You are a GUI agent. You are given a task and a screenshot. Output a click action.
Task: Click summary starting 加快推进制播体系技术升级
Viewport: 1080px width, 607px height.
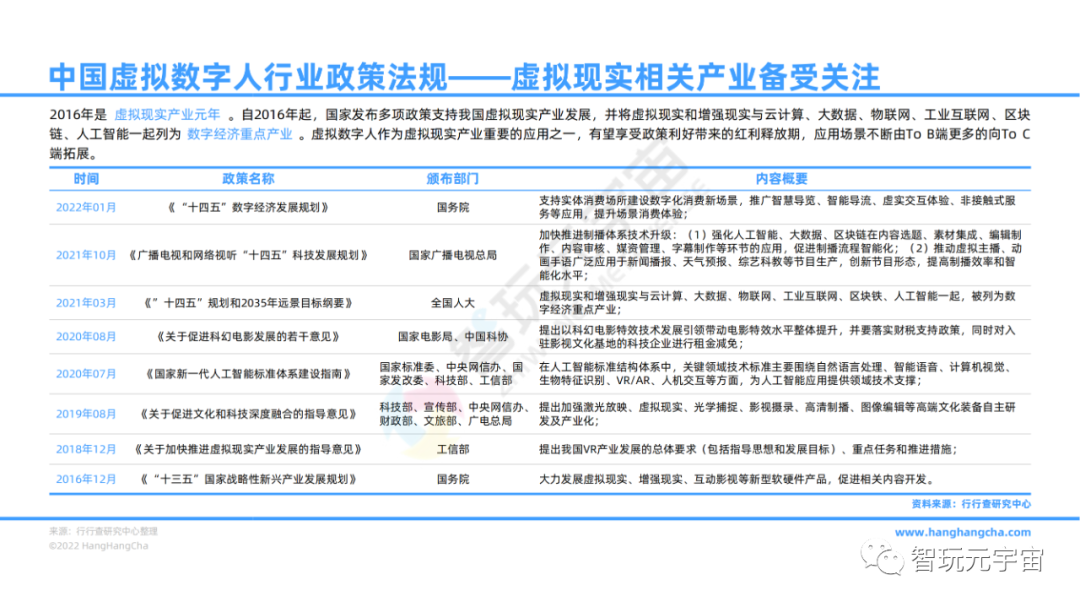[x=780, y=255]
